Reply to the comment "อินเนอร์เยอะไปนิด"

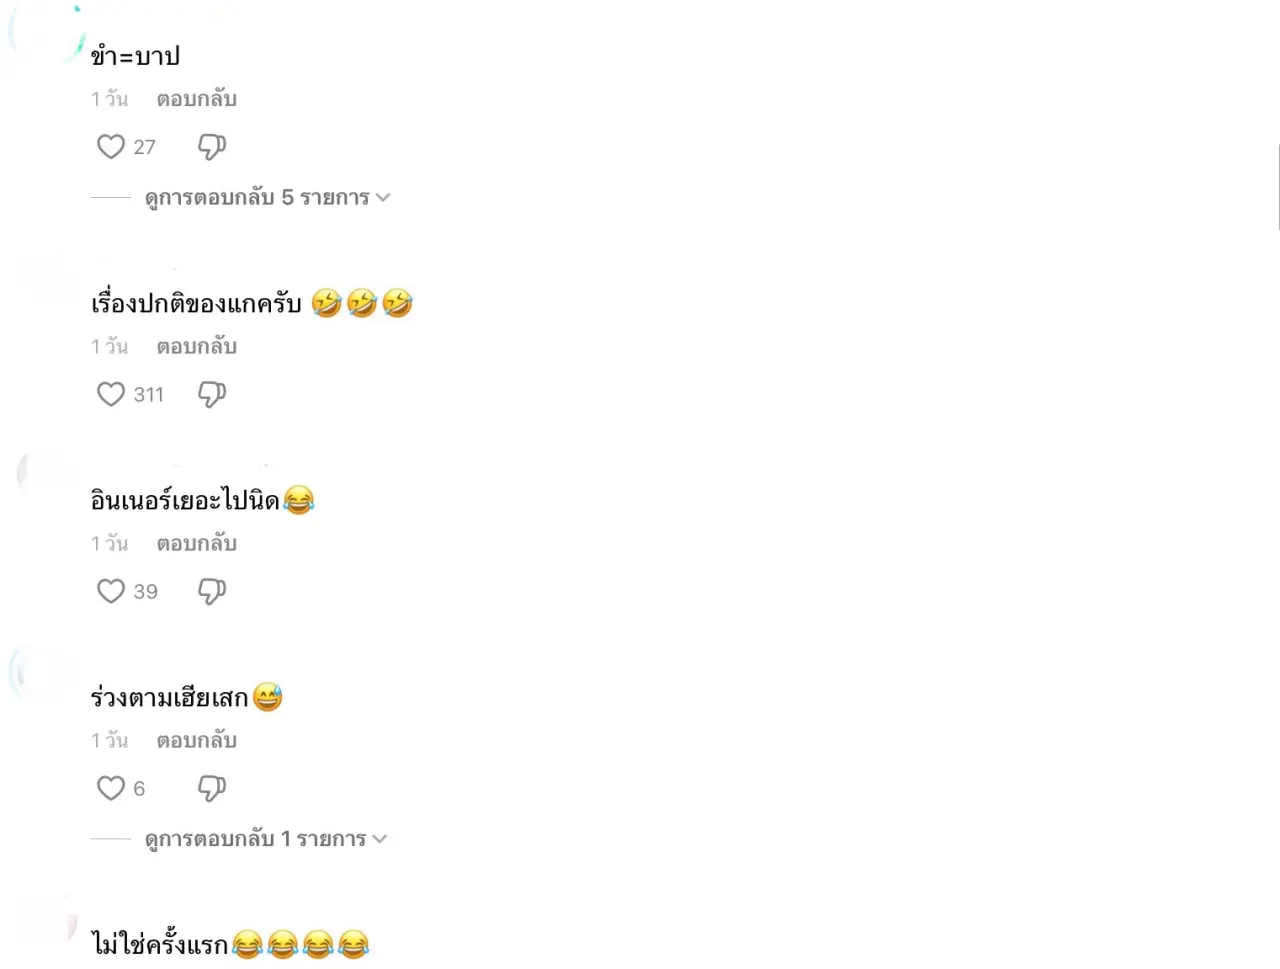(x=197, y=543)
